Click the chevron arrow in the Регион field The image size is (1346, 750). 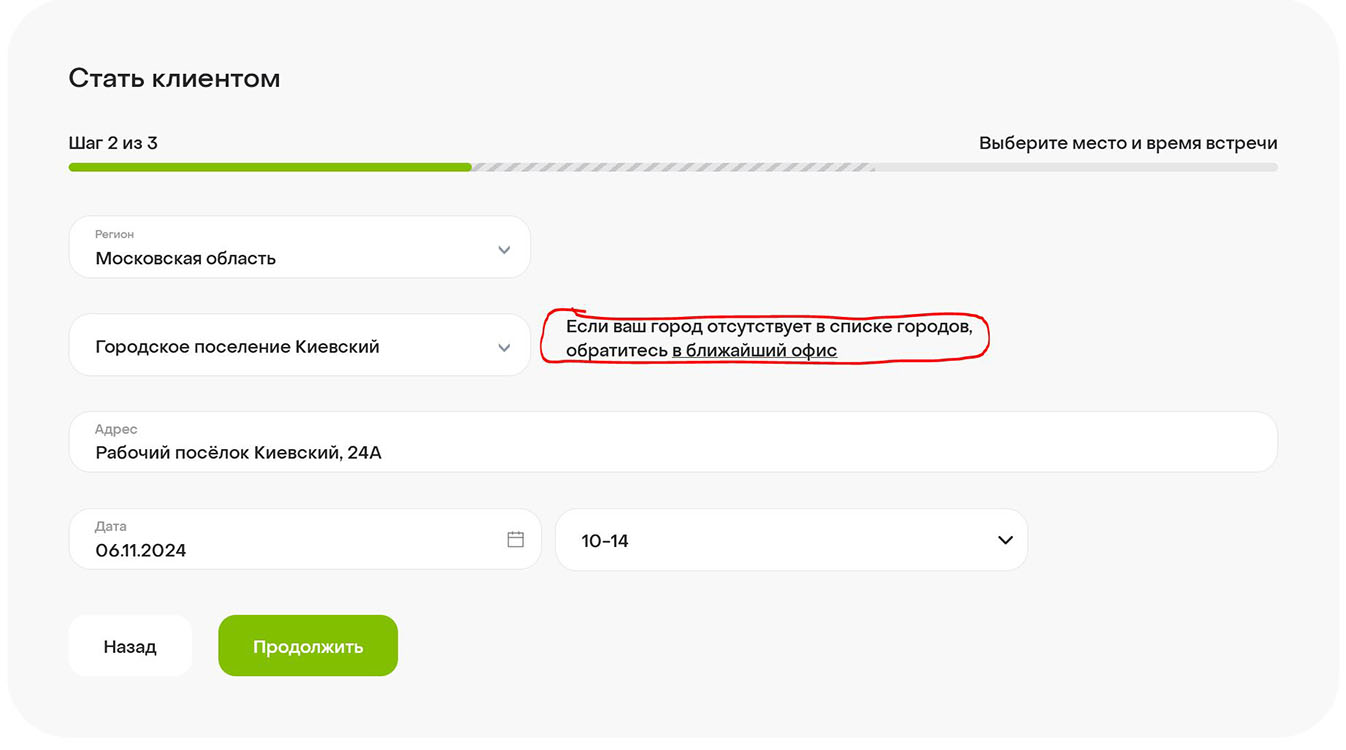(x=504, y=249)
